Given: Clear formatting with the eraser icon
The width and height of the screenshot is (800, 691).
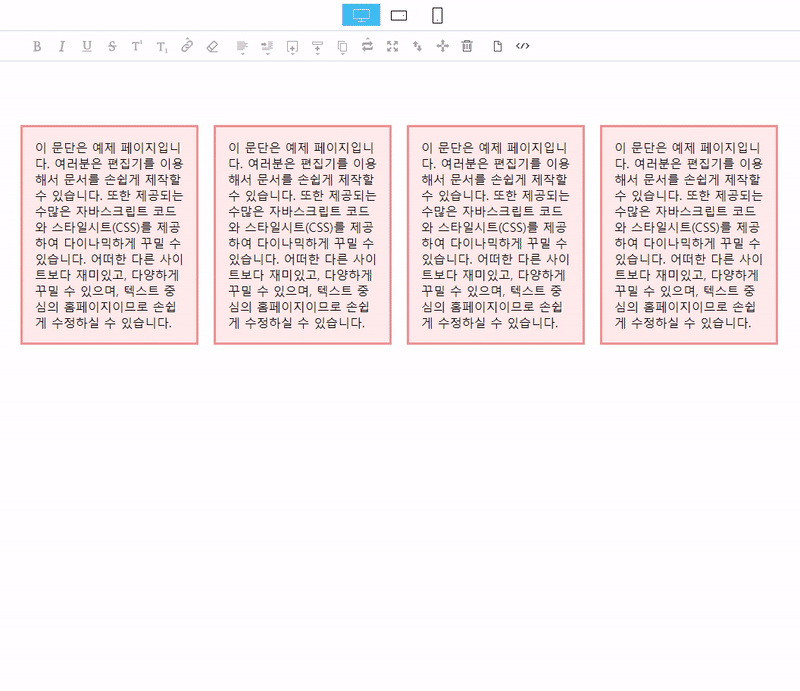Looking at the screenshot, I should tap(211, 46).
